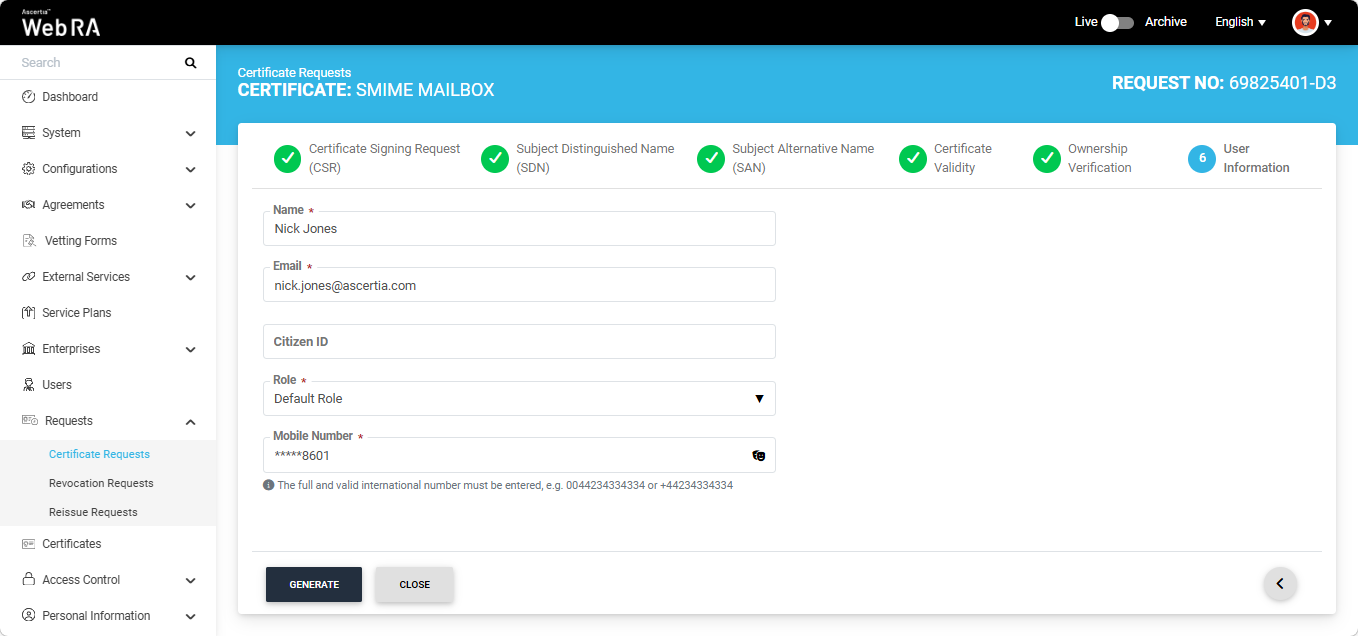Expand the Access Control chevron

(191, 580)
